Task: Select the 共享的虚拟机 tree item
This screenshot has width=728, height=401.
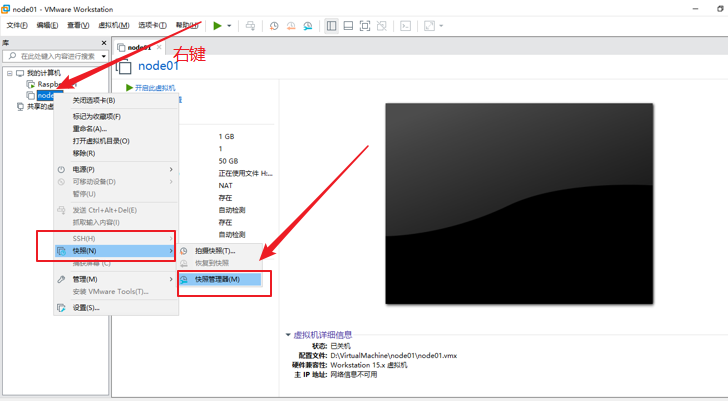Action: pos(40,107)
